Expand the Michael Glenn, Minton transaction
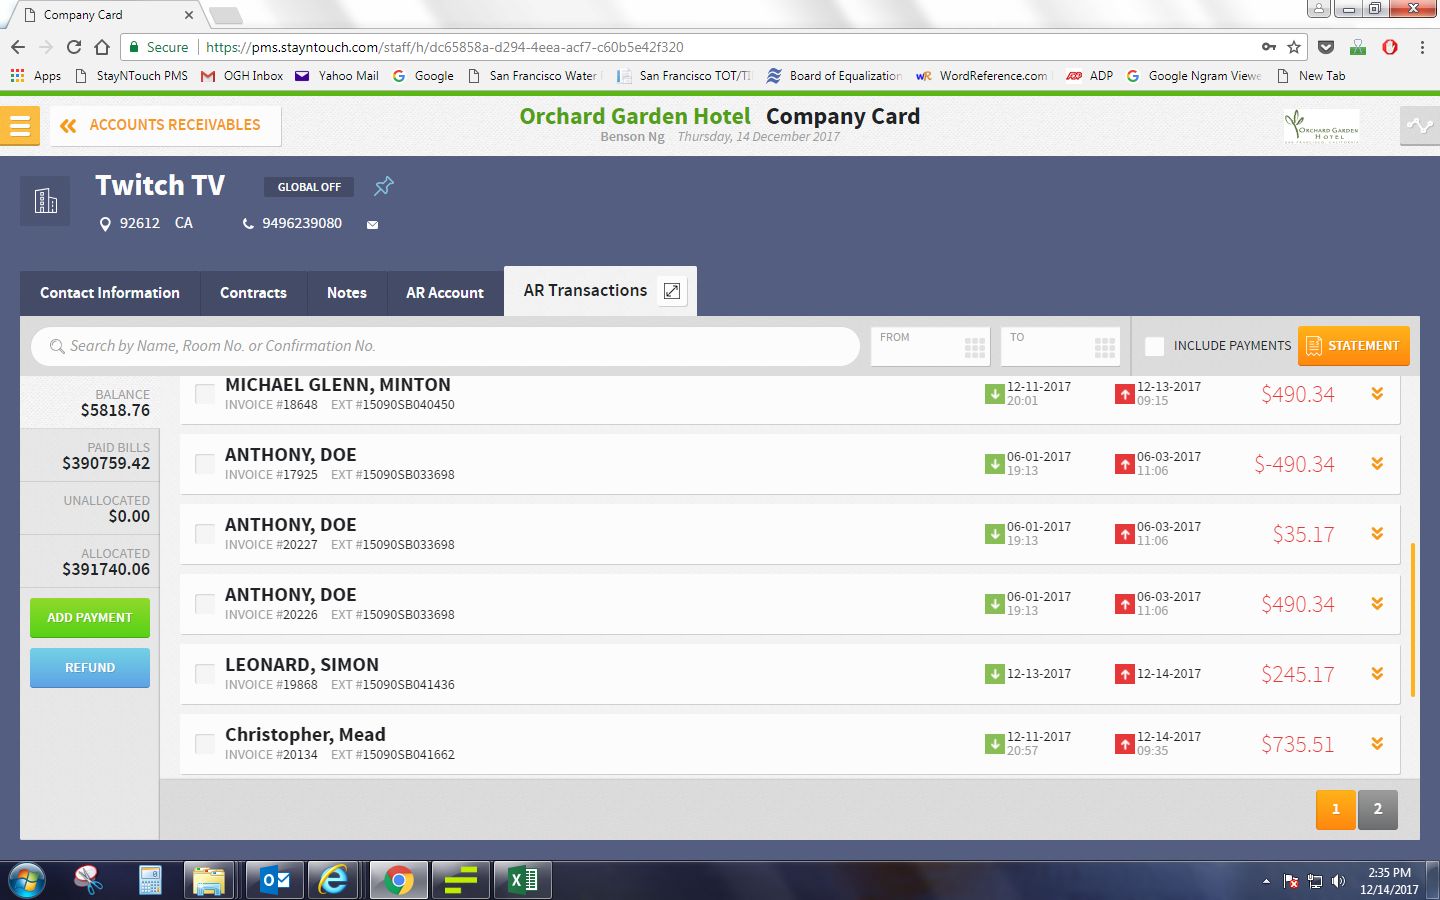This screenshot has height=900, width=1440. click(x=1377, y=394)
